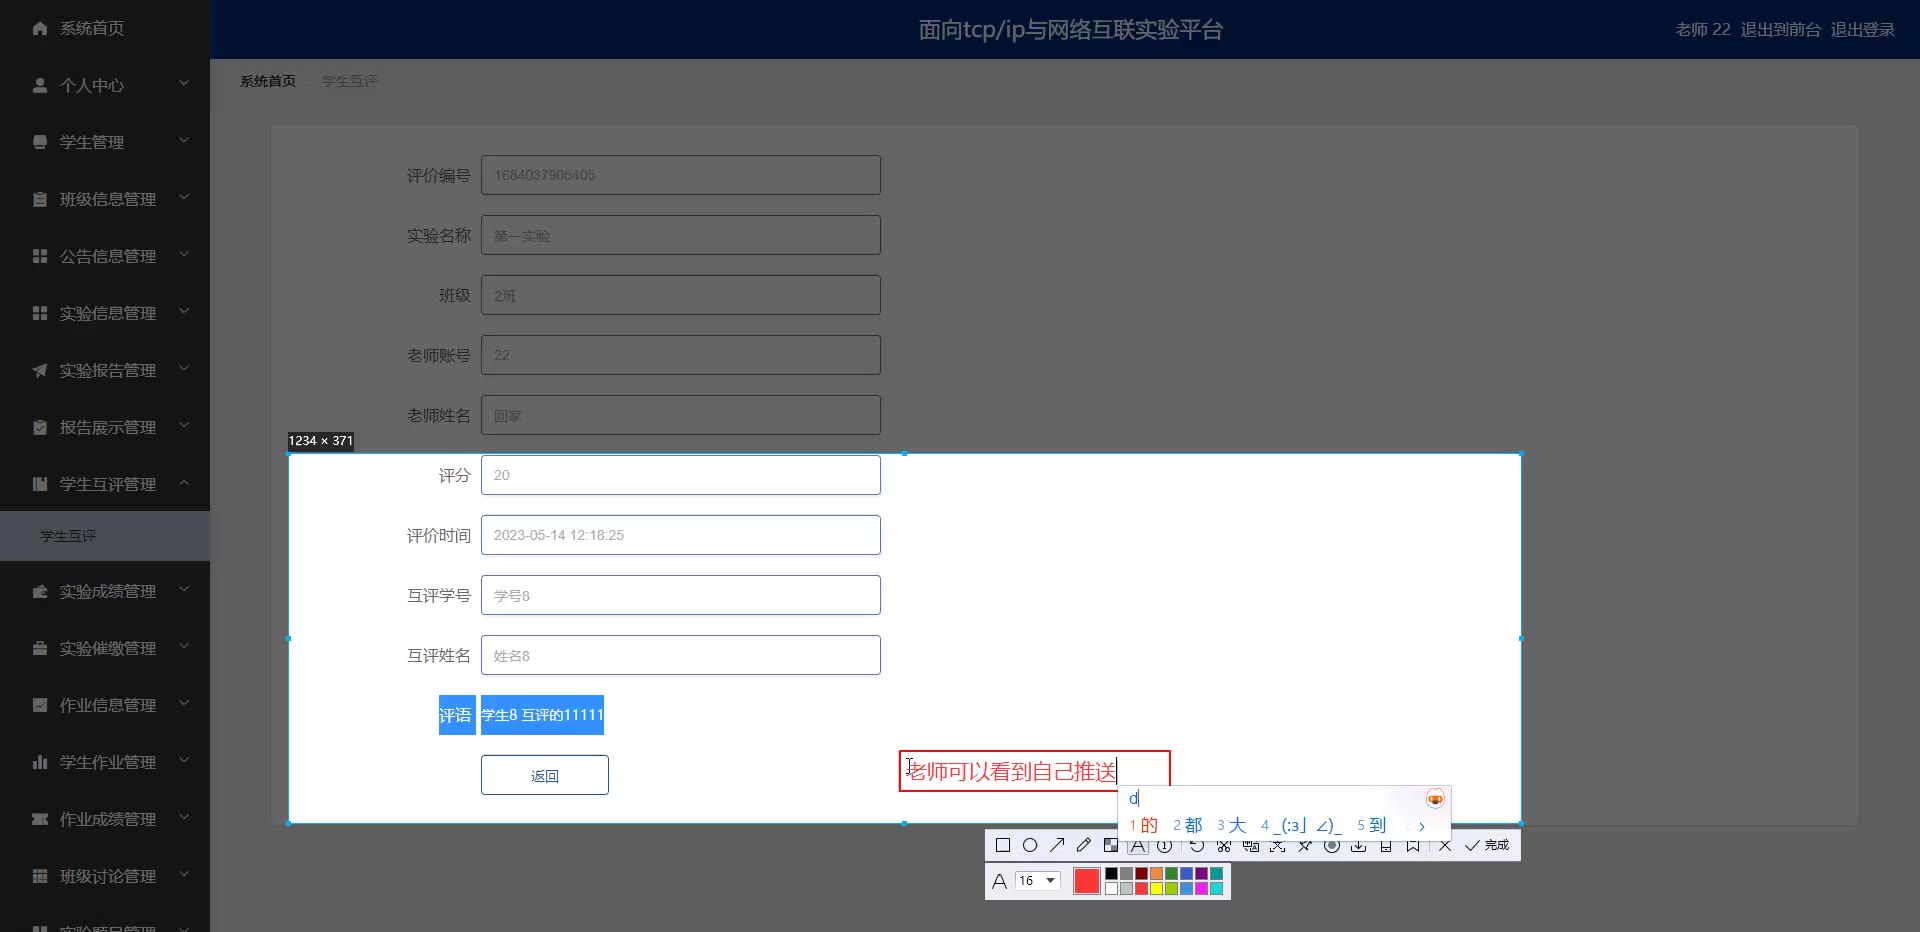Choose IME candidate 5 到
This screenshot has width=1920, height=932.
point(1372,826)
